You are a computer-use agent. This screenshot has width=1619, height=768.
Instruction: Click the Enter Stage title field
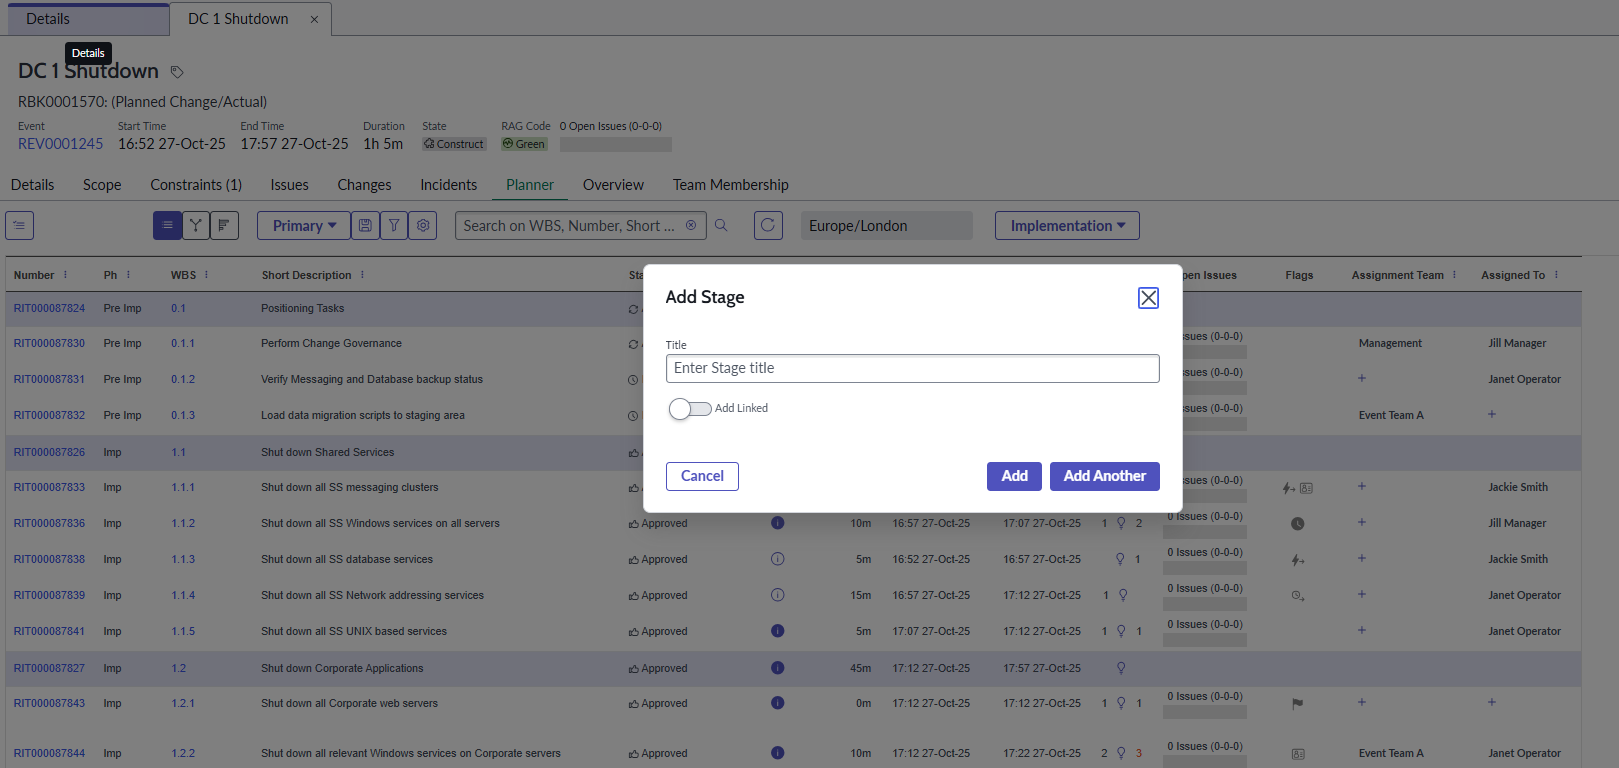tap(912, 368)
